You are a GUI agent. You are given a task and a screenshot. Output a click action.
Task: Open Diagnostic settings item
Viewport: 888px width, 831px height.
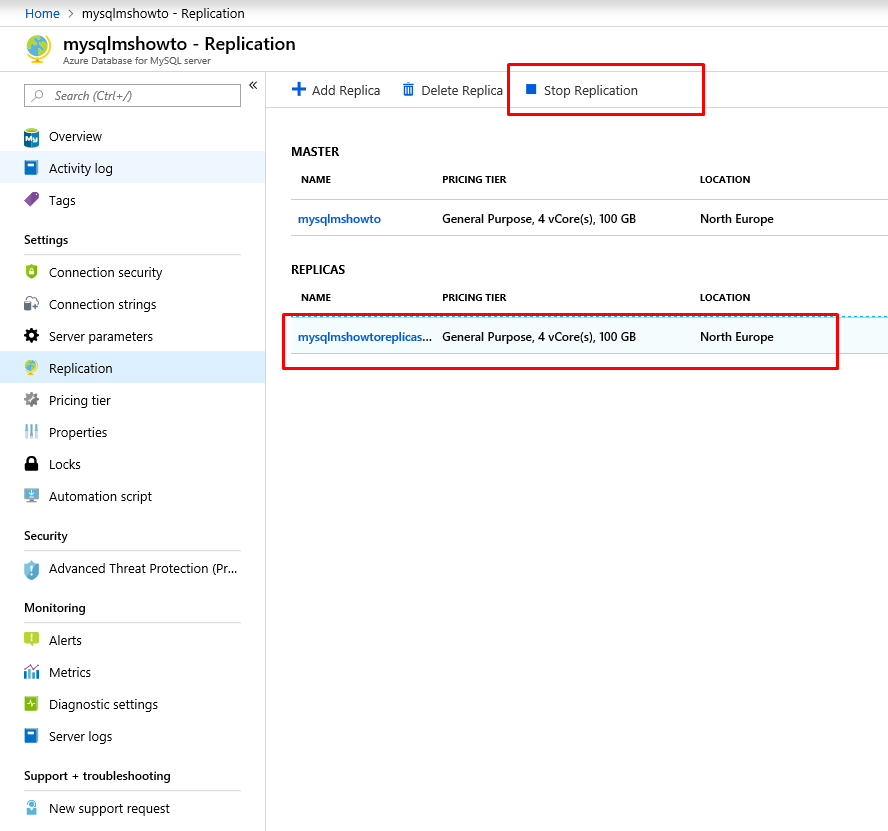(x=133, y=704)
